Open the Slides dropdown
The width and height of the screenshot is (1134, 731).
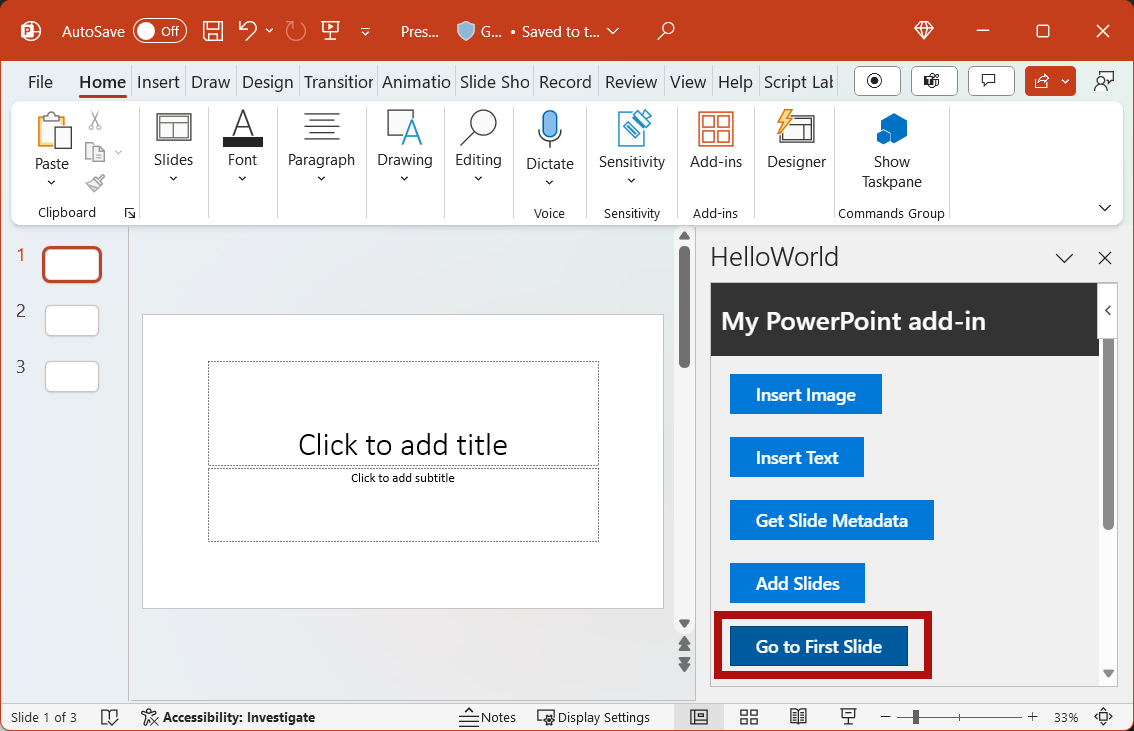(x=174, y=148)
